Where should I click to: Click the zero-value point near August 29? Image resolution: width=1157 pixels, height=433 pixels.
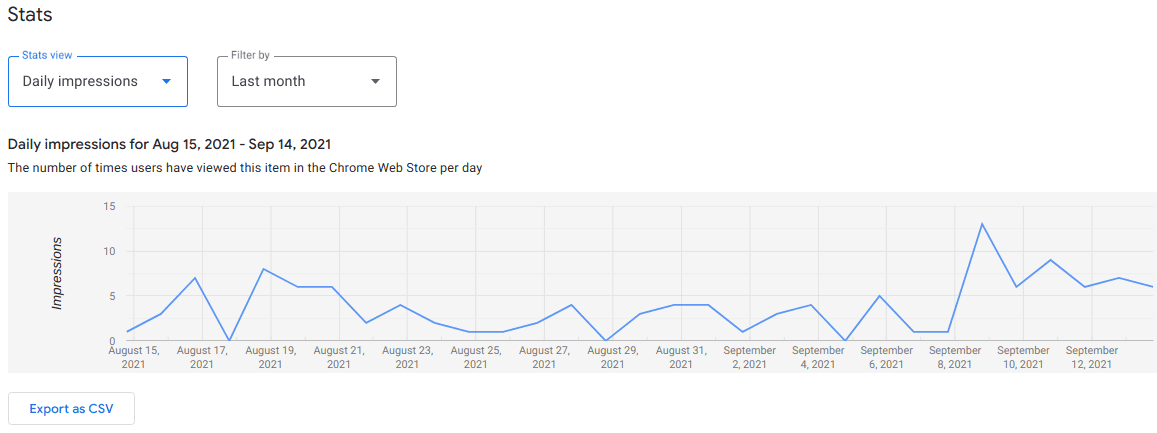pyautogui.click(x=605, y=340)
